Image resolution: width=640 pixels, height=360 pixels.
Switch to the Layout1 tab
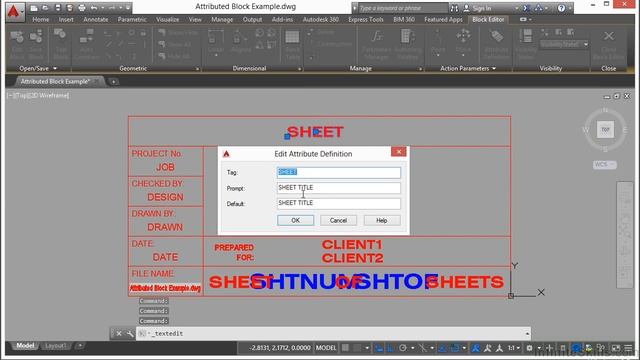click(55, 346)
